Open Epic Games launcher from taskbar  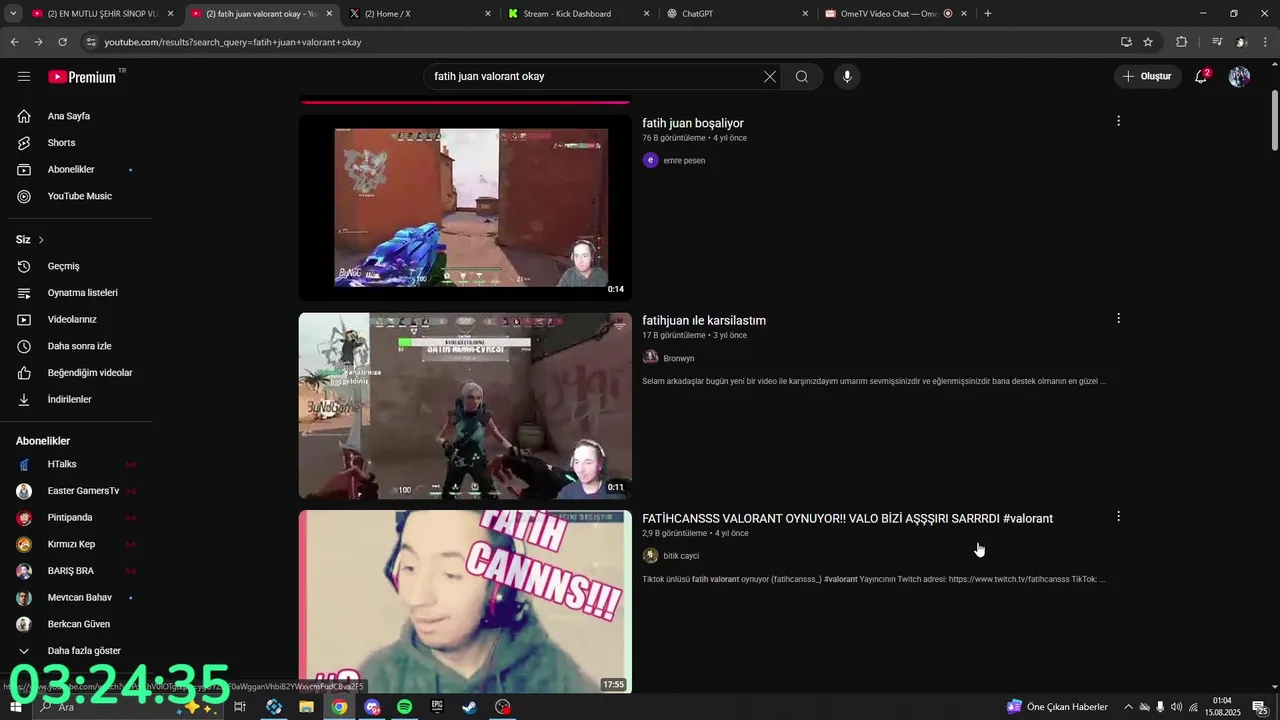point(437,707)
